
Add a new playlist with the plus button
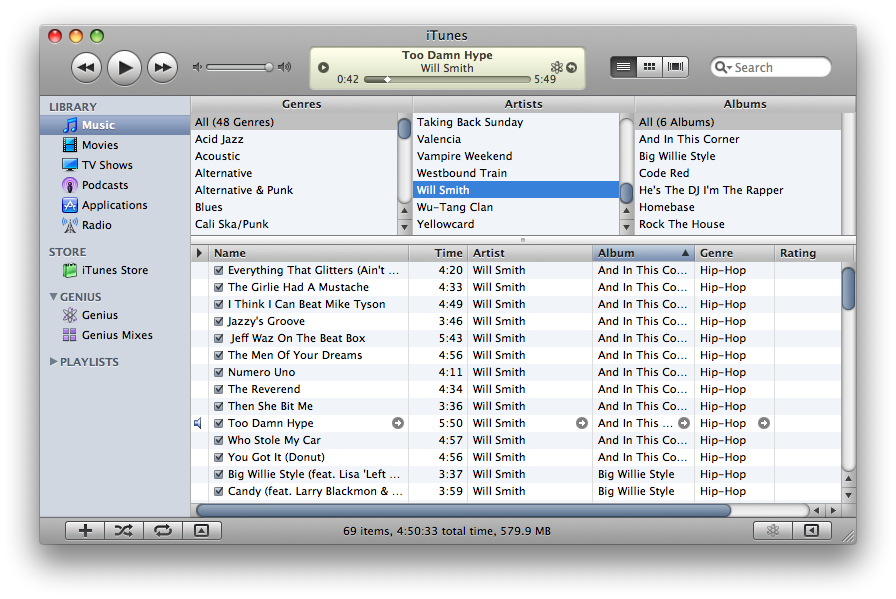point(85,530)
